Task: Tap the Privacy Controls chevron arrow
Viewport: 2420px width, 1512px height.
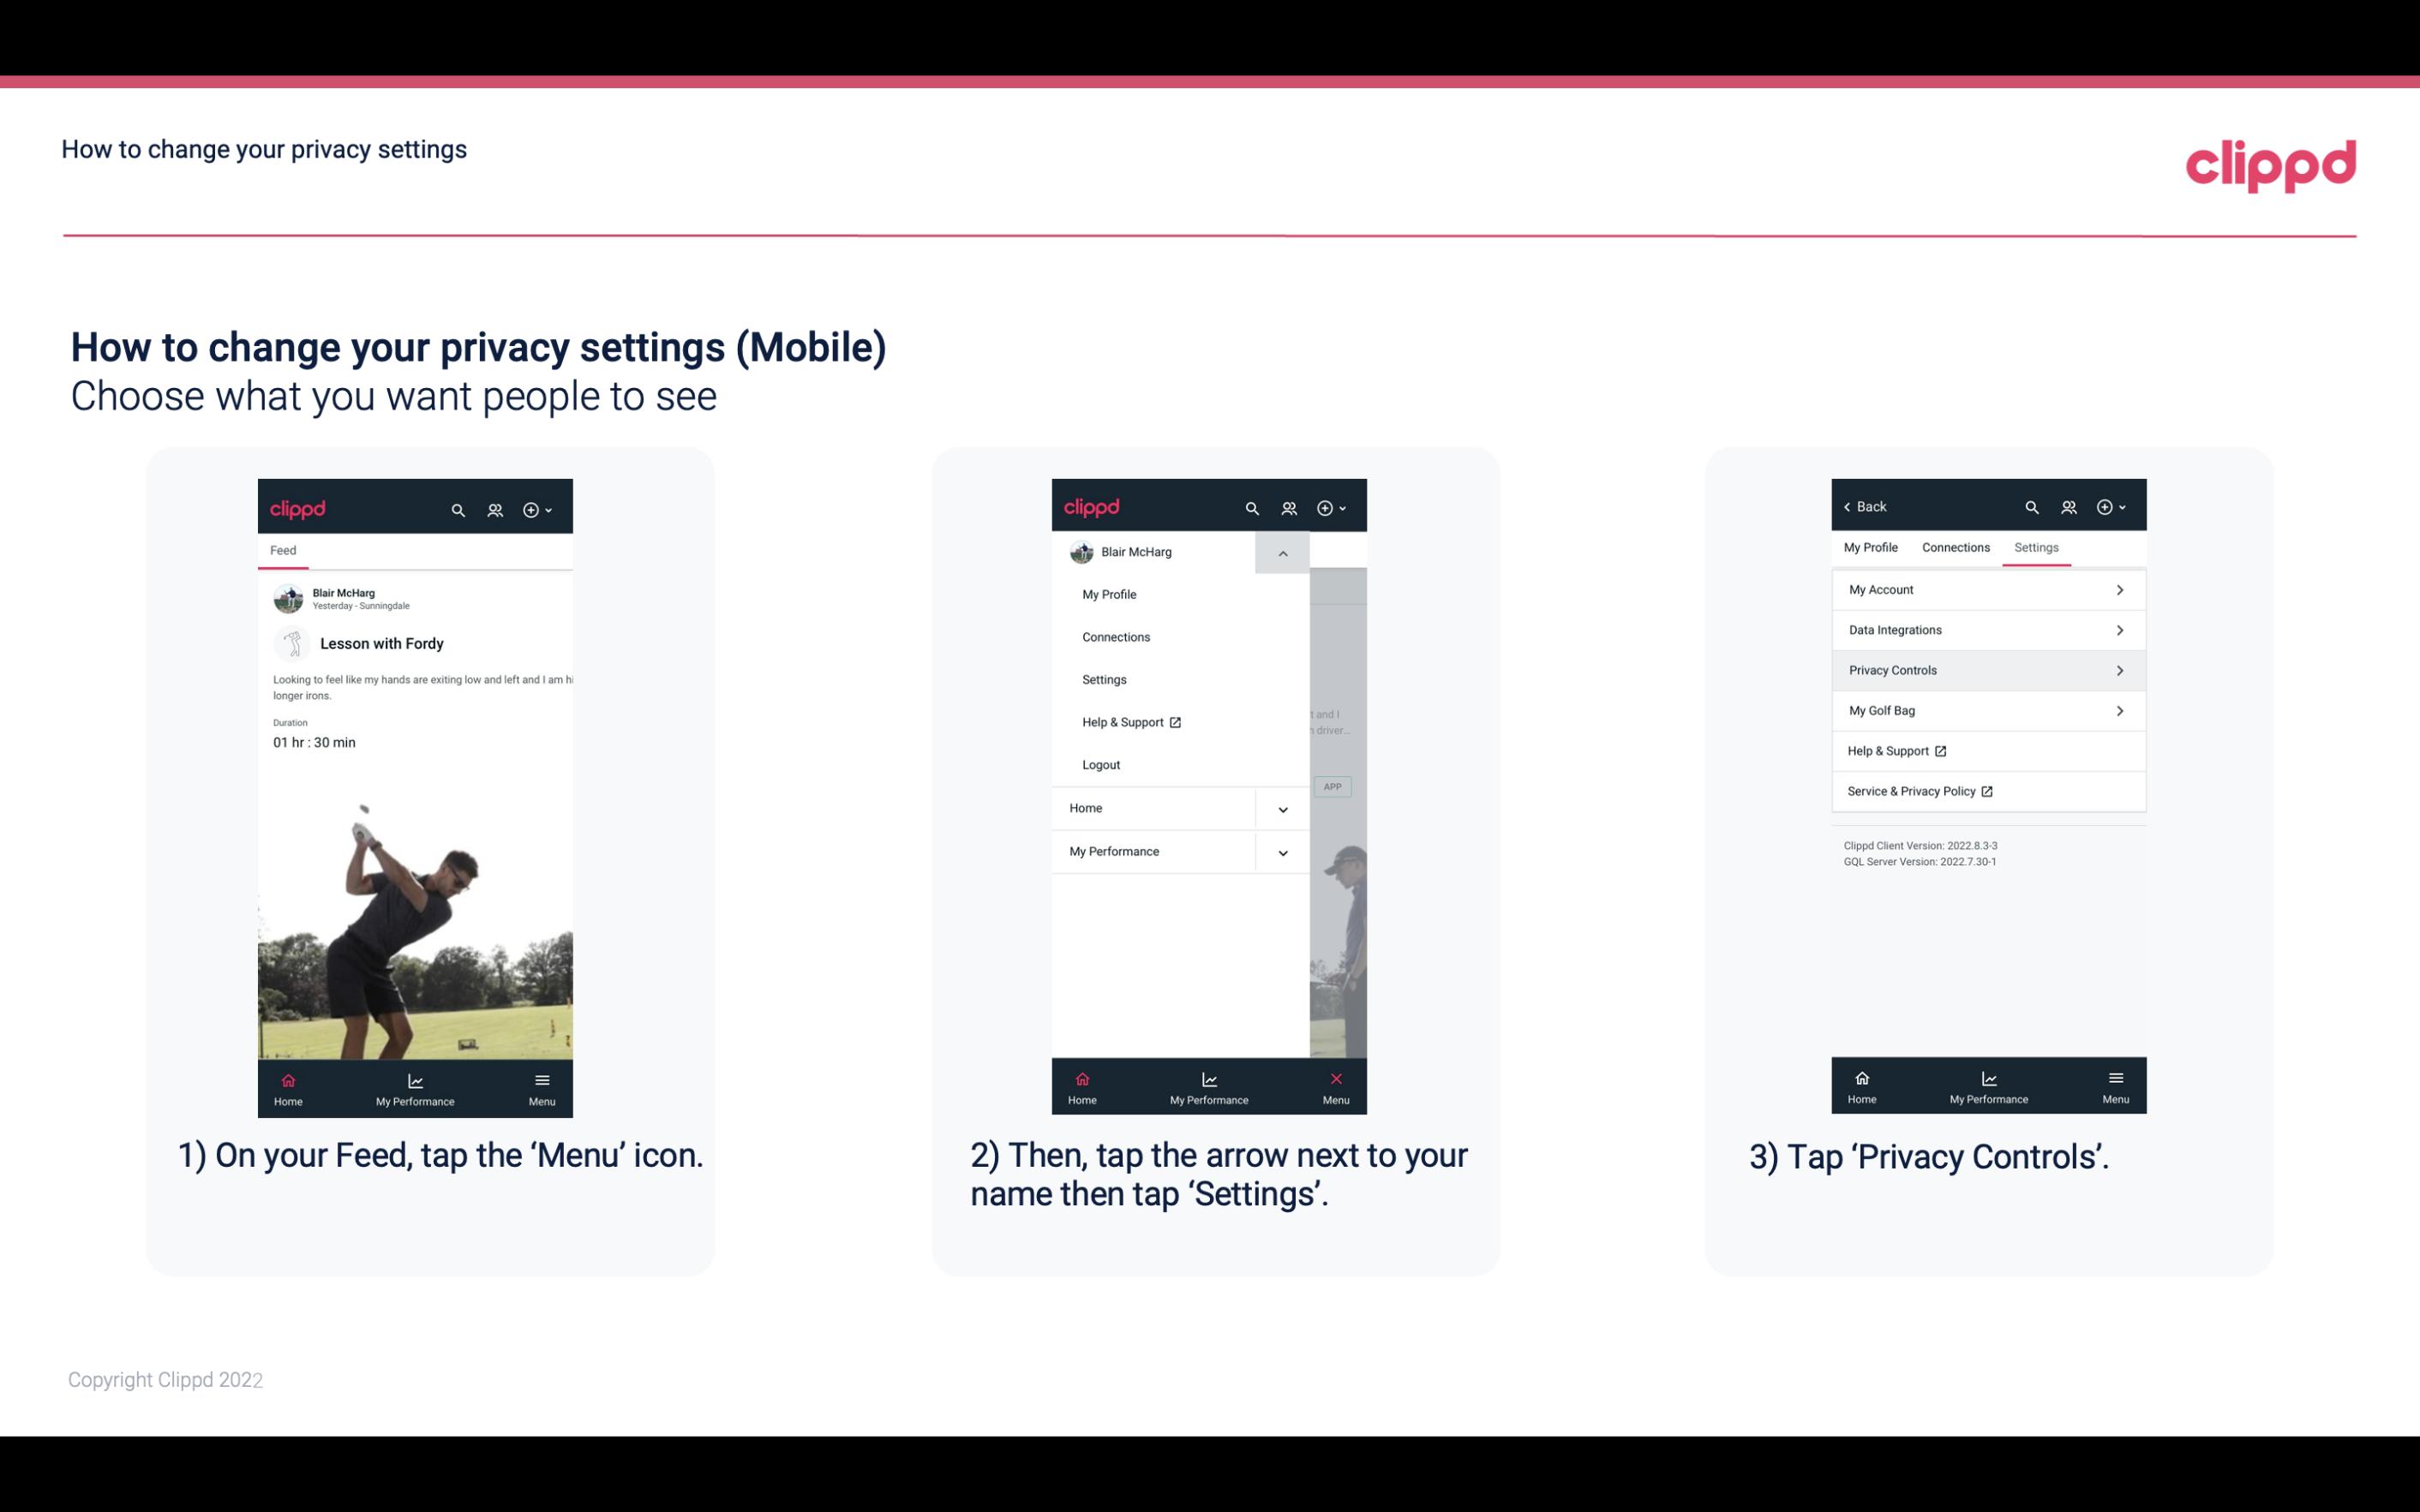Action: click(2122, 669)
